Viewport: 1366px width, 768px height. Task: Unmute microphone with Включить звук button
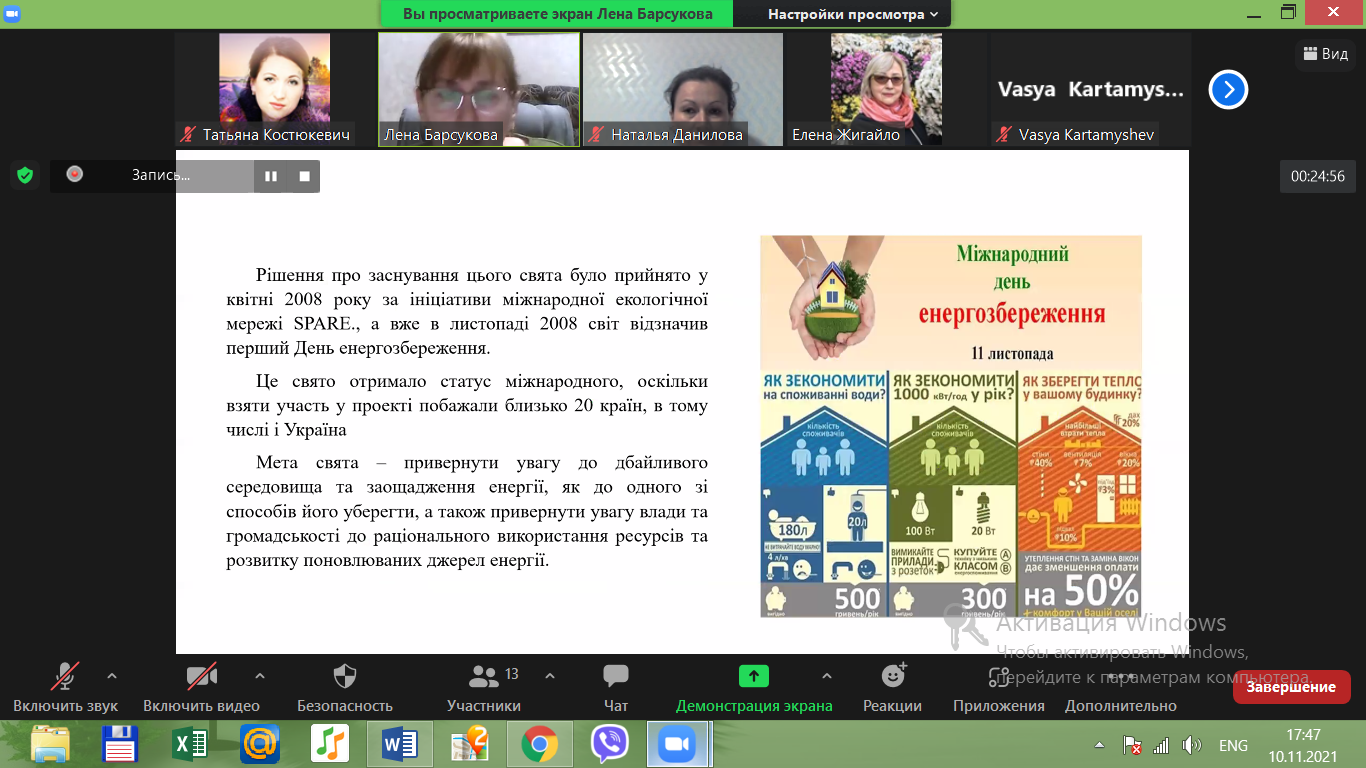(66, 687)
